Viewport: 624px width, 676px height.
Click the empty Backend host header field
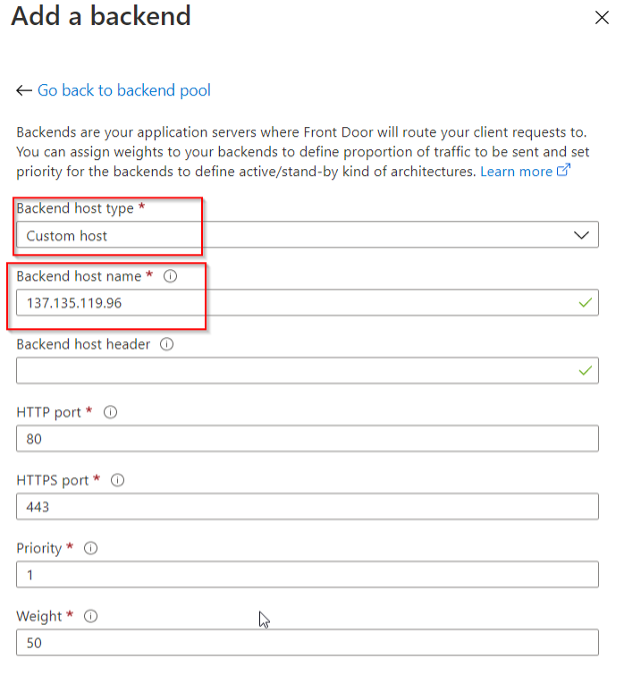[307, 370]
